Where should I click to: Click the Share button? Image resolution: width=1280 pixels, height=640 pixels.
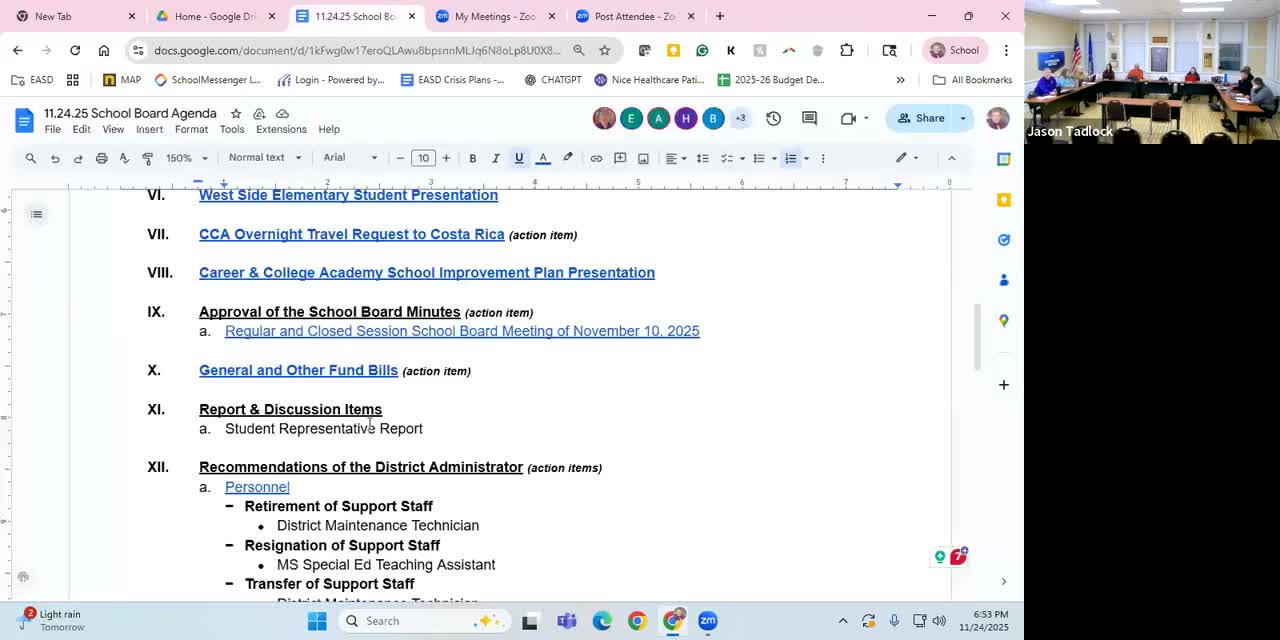point(920,118)
